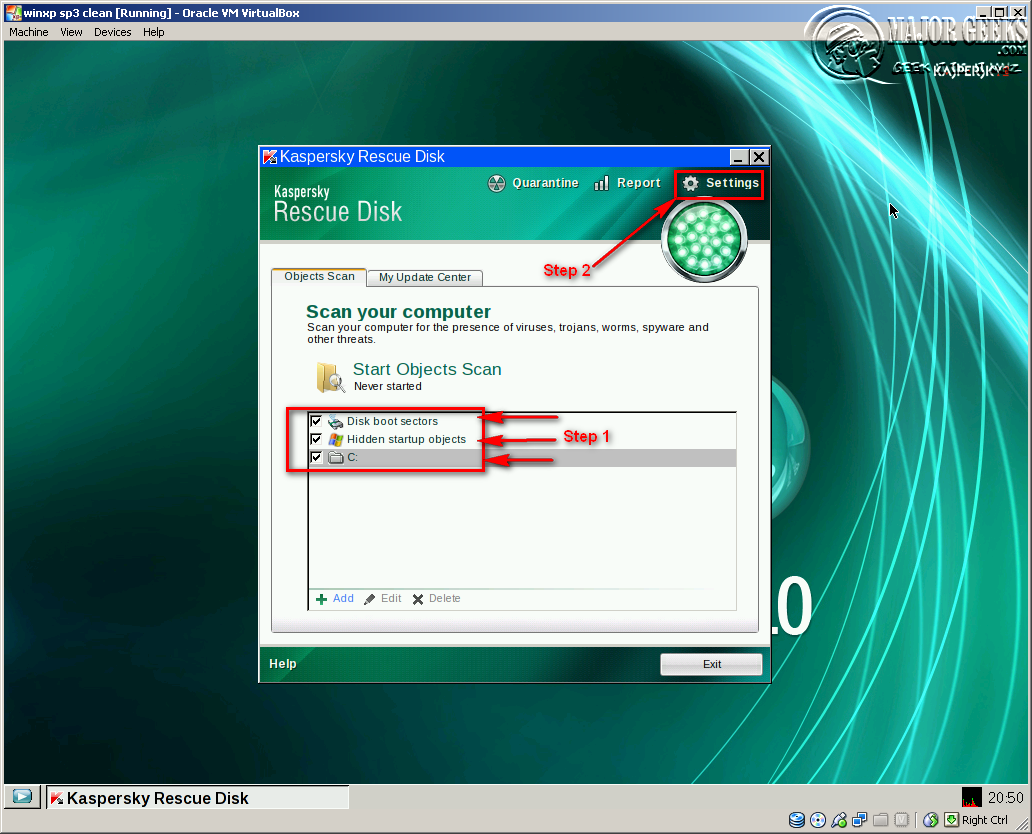Open the VirtualBox optical drive tray icon
This screenshot has width=1032, height=834.
[x=818, y=820]
